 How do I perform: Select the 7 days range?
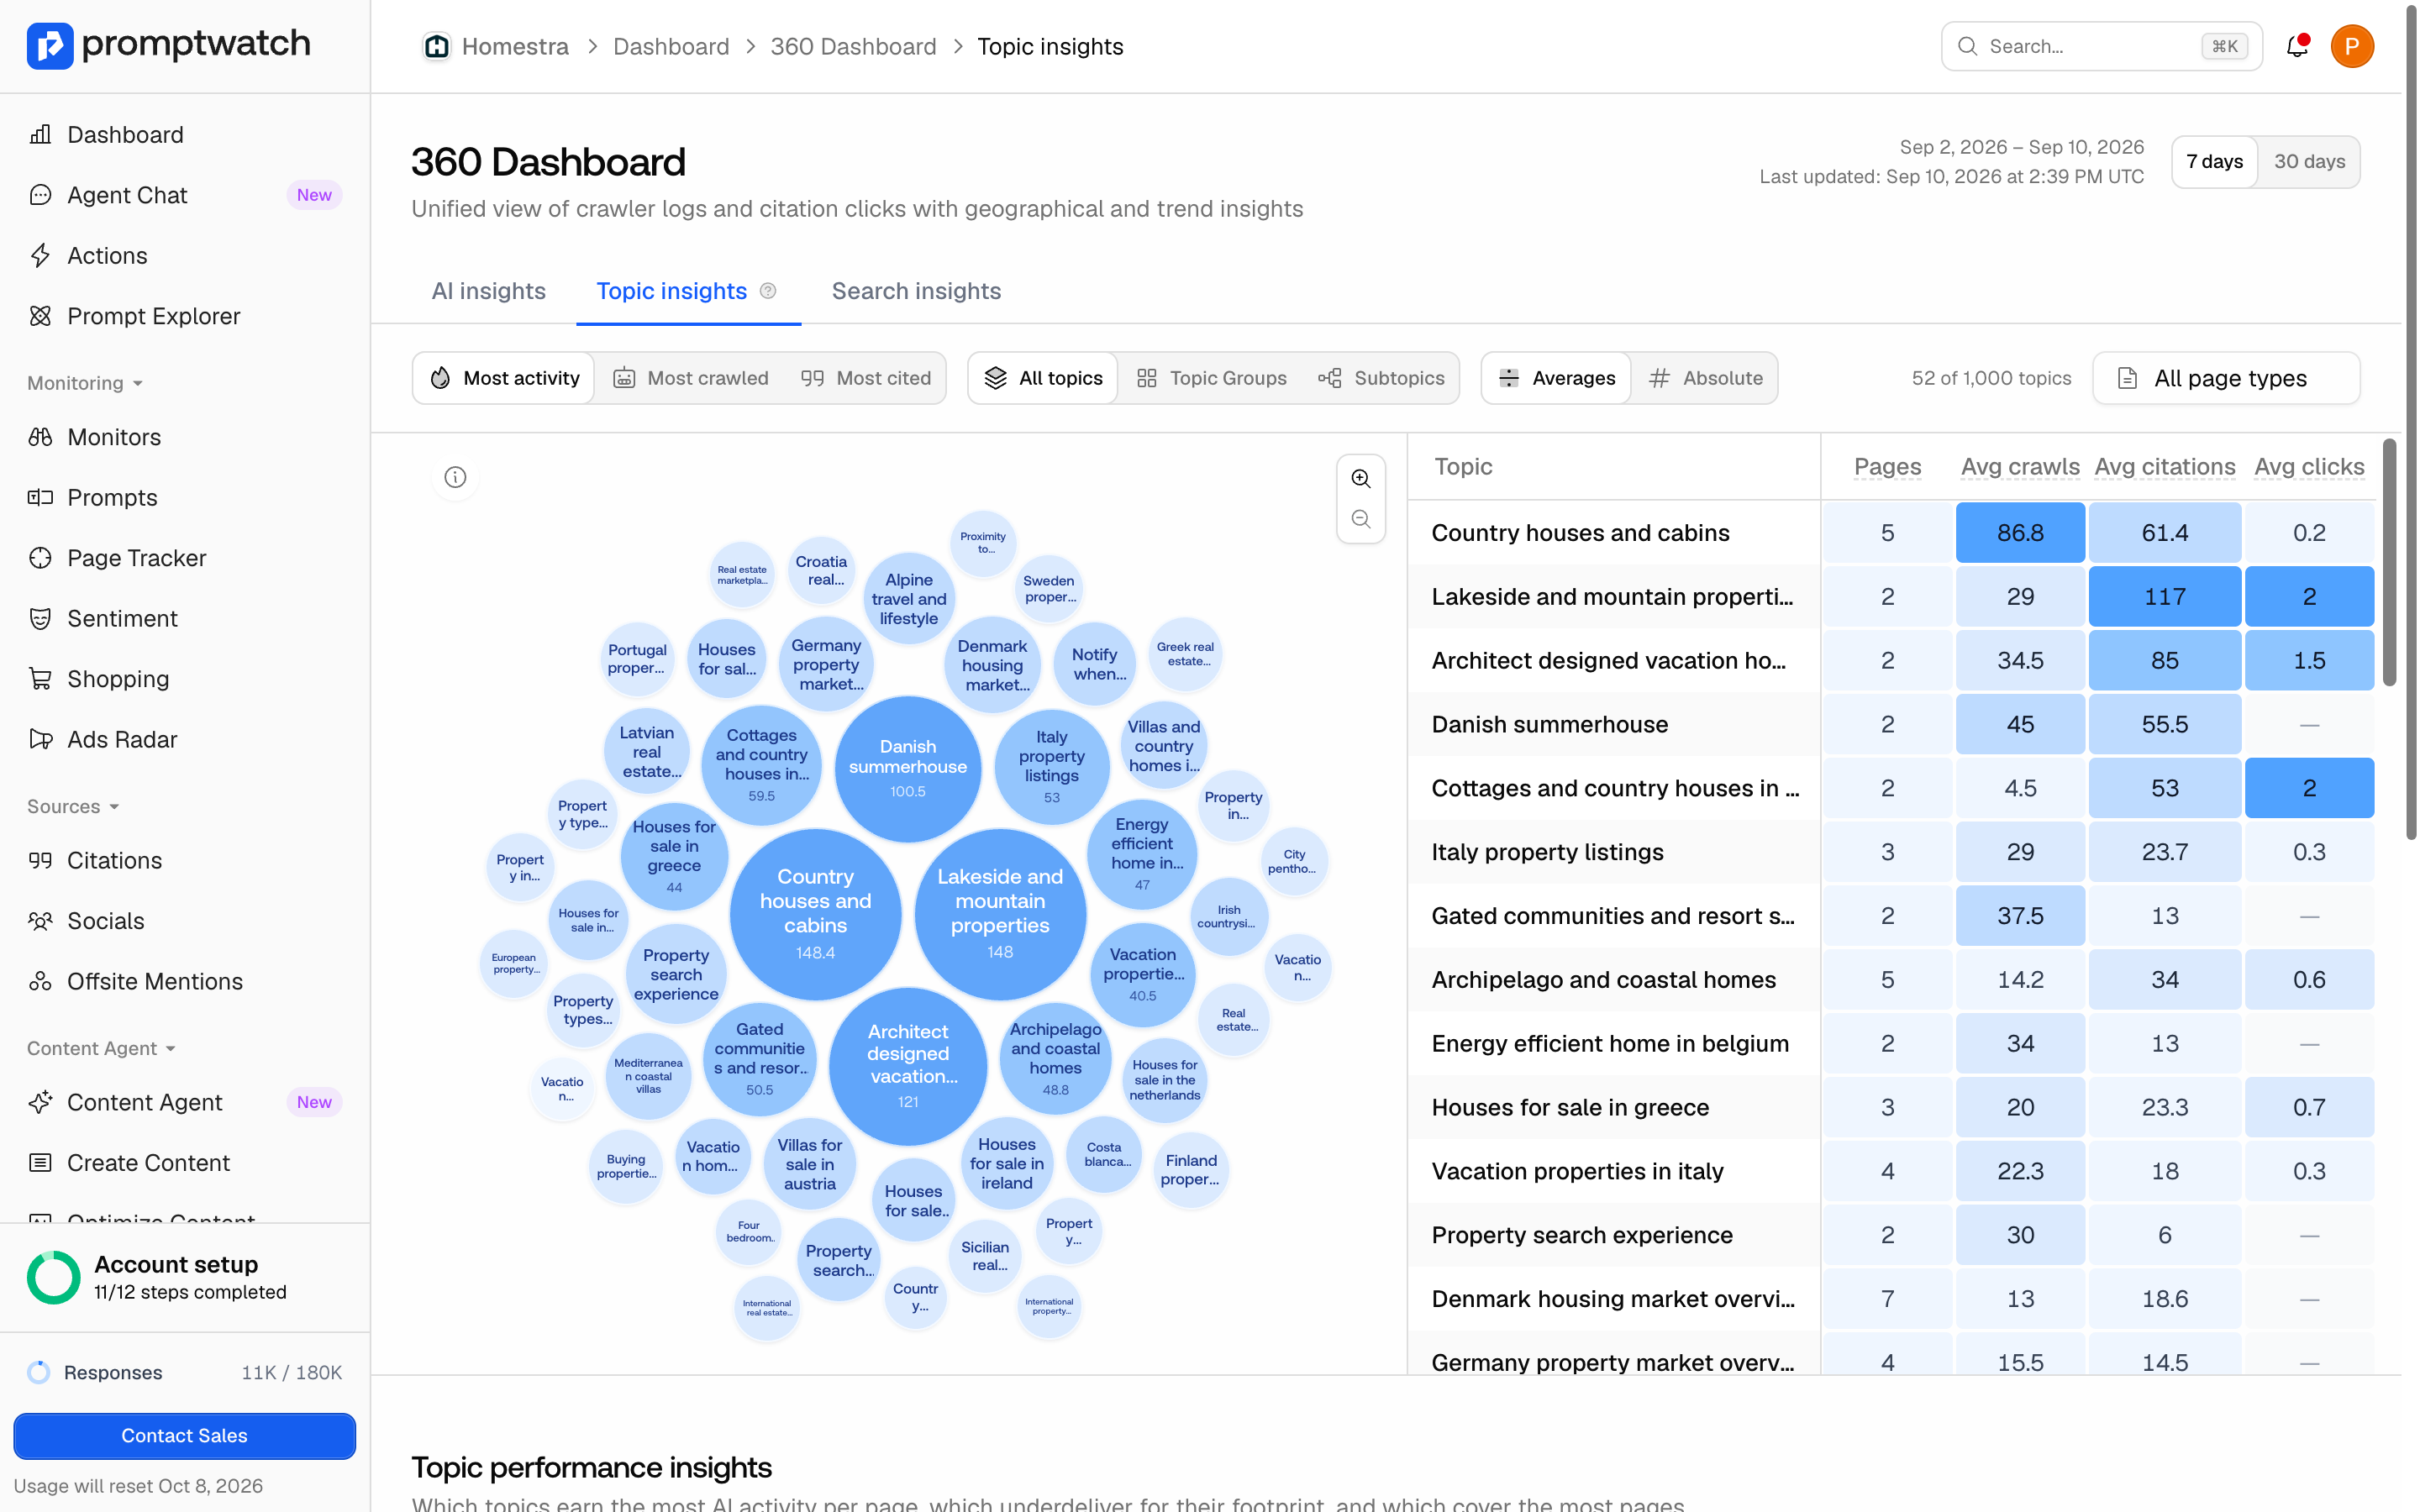click(2214, 162)
